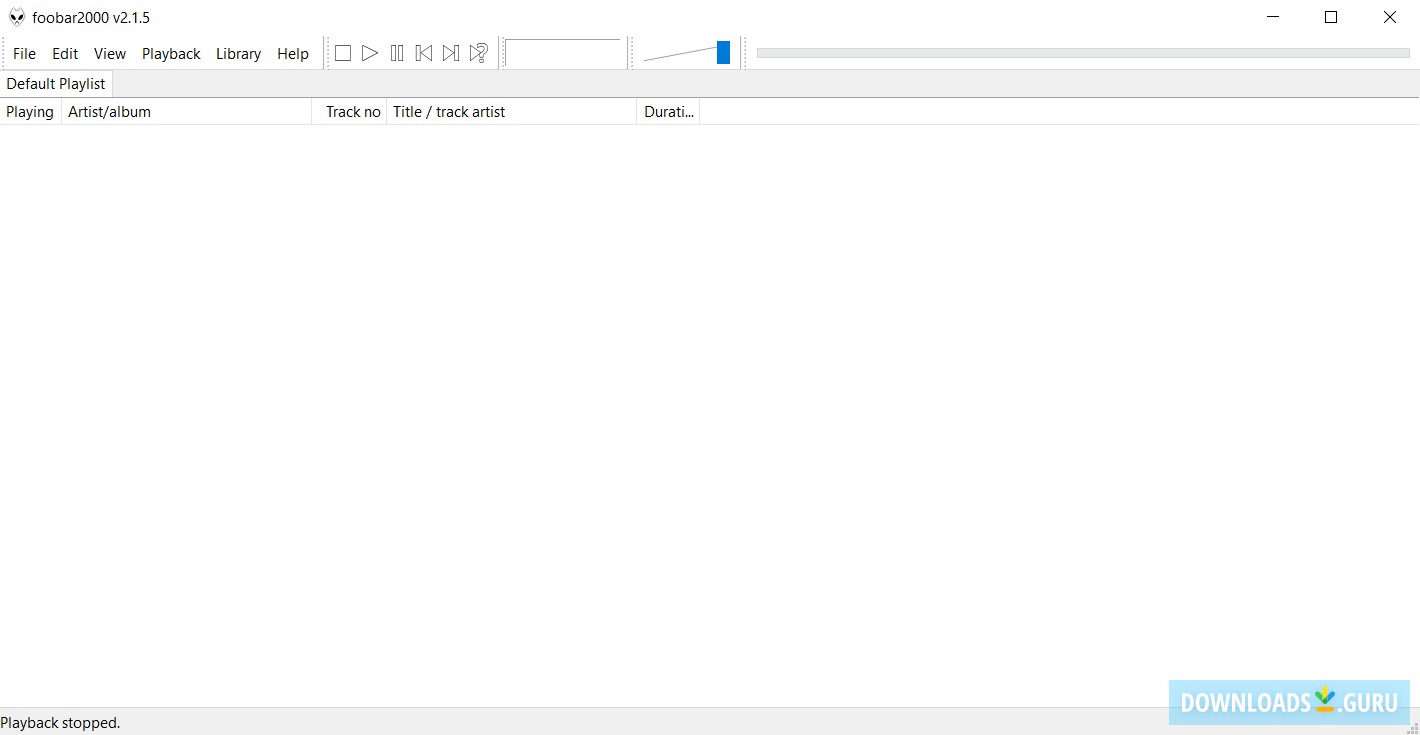1420x735 pixels.
Task: Click the Stop playback icon
Action: [x=343, y=53]
